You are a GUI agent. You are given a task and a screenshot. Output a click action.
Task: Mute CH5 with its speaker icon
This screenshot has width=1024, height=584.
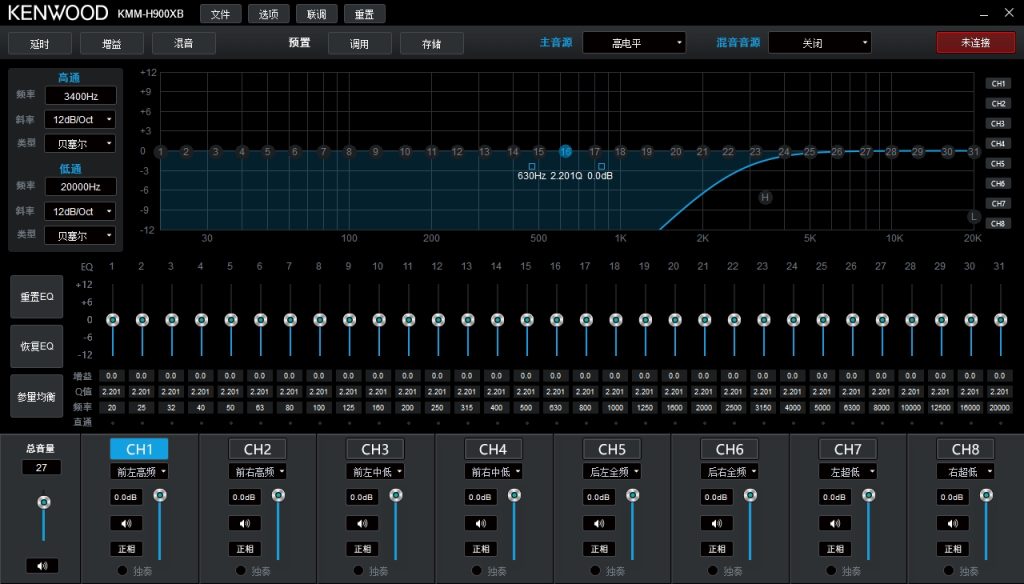pos(599,523)
